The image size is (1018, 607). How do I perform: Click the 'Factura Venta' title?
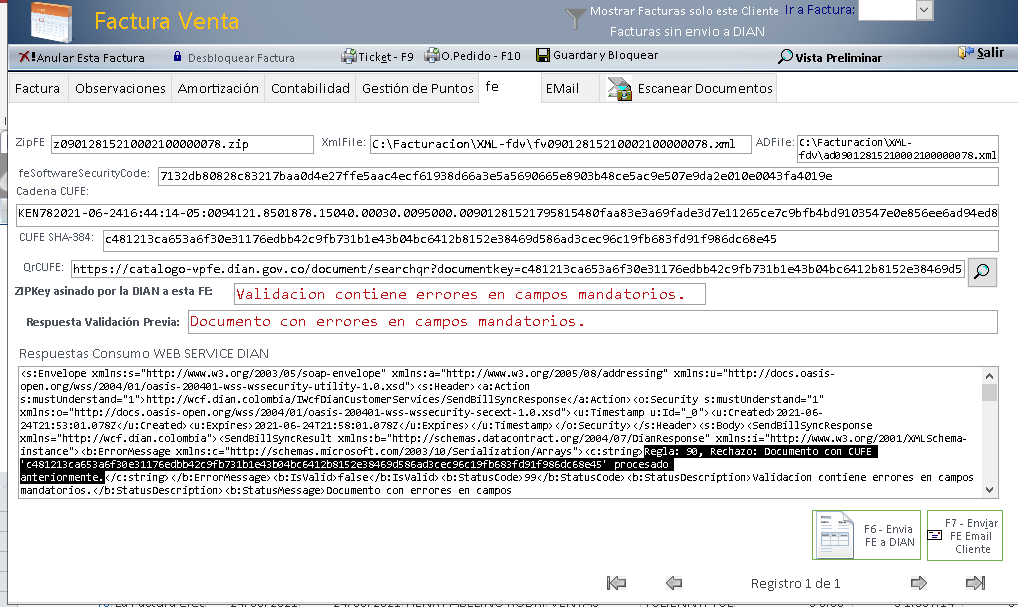click(x=167, y=21)
